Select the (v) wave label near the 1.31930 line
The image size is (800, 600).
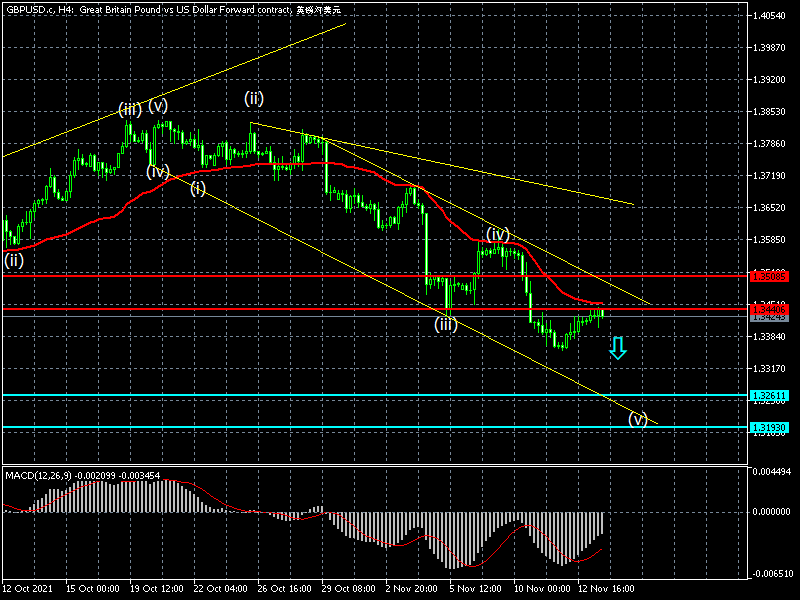(x=637, y=419)
